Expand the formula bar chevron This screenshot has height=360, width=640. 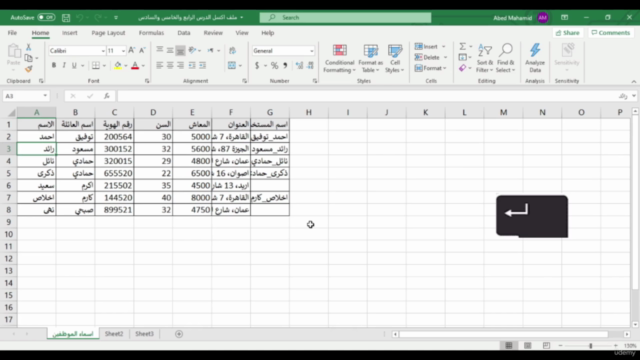(x=633, y=96)
